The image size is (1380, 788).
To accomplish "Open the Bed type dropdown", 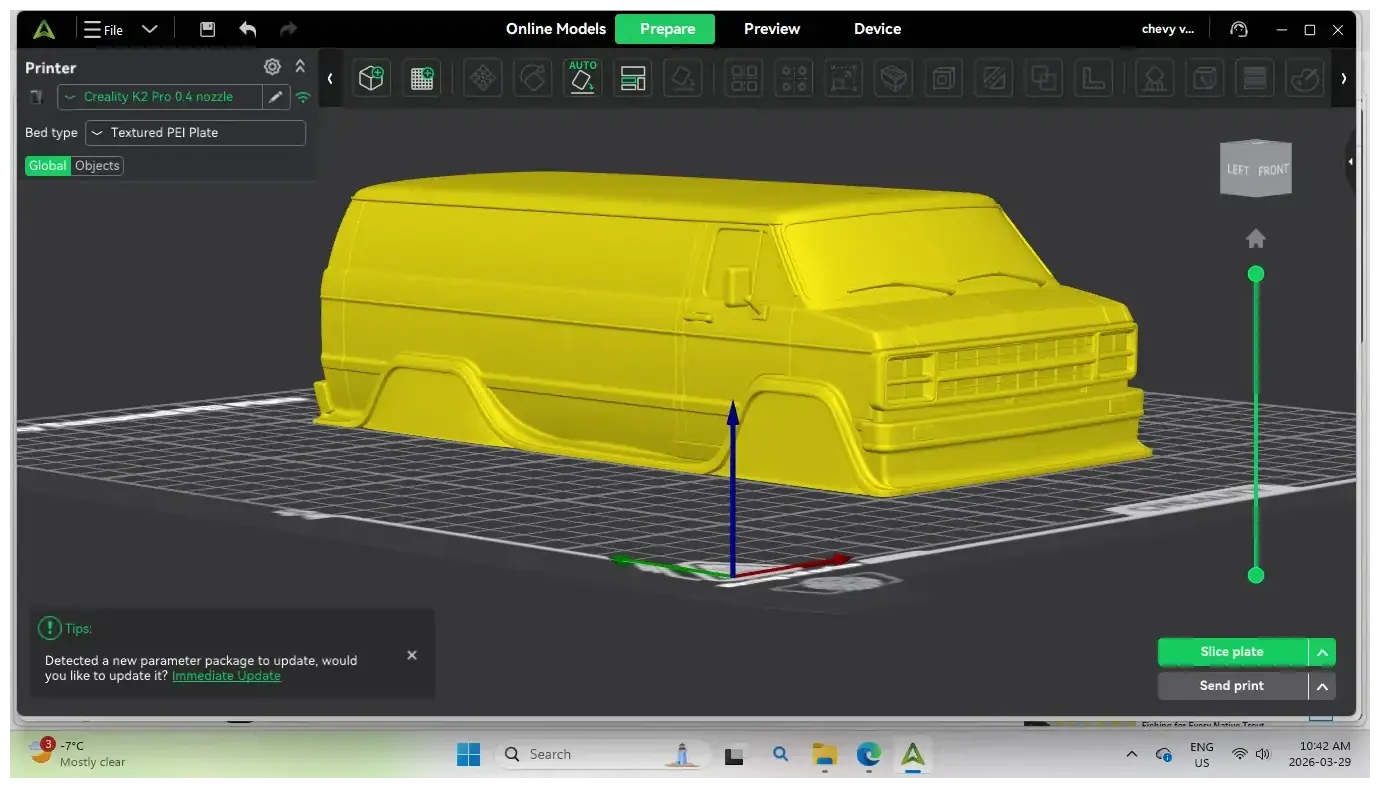I will (x=195, y=132).
